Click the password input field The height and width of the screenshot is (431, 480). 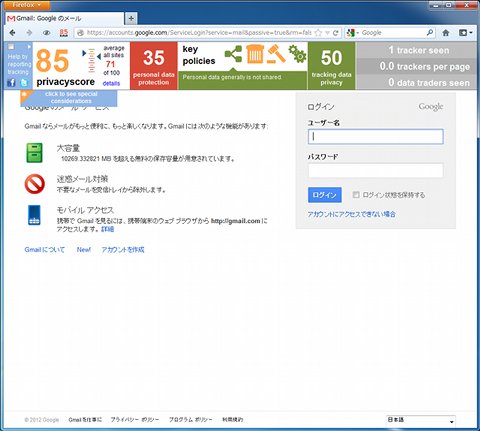pyautogui.click(x=376, y=170)
